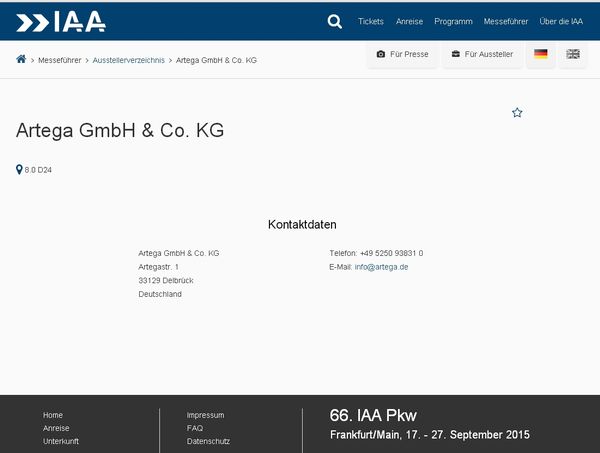600x453 pixels.
Task: Click the Artega GmbH & Co. KG contact name line
Action: point(179,253)
